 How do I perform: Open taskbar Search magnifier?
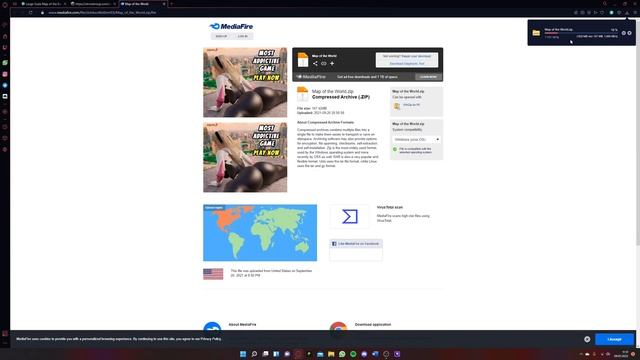click(254, 354)
